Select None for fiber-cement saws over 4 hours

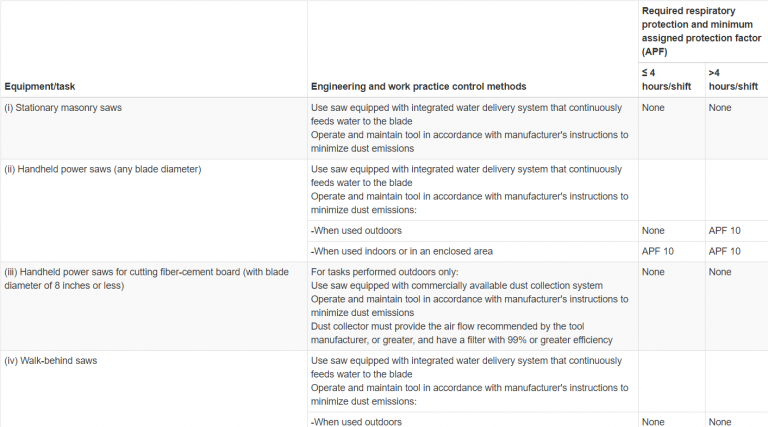[720, 271]
